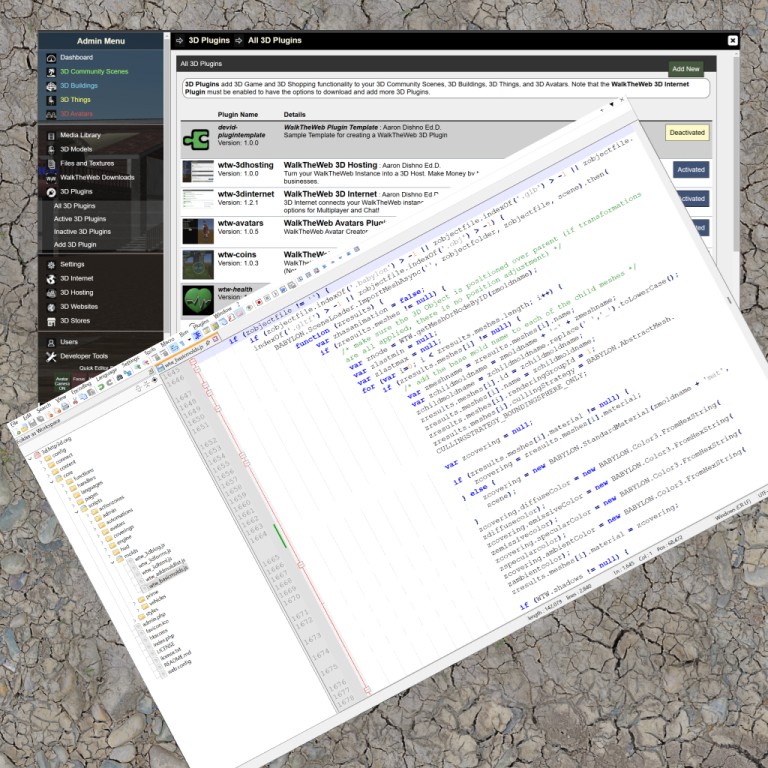
Task: Click the plugins page vertical scrollbar
Action: click(x=736, y=154)
